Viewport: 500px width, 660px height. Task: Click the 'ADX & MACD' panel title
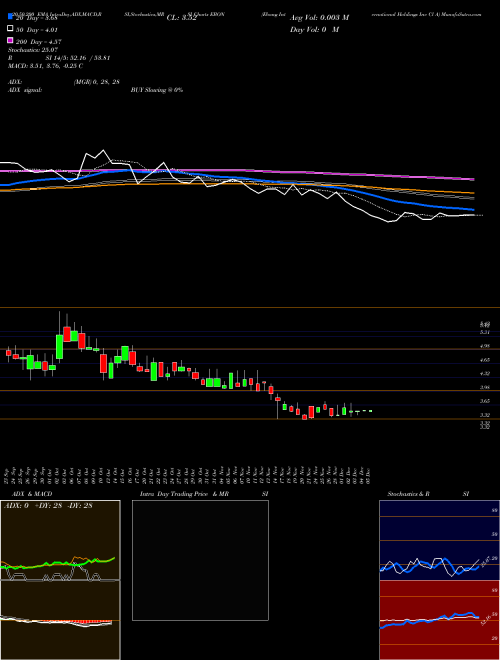tap(30, 494)
